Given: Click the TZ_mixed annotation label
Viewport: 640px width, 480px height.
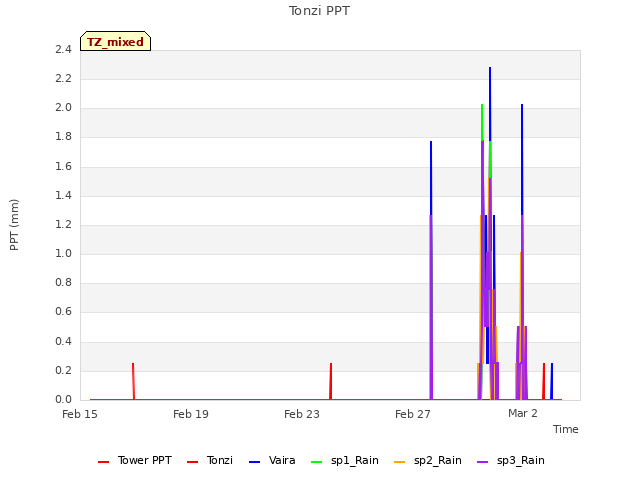Looking at the screenshot, I should pos(116,42).
